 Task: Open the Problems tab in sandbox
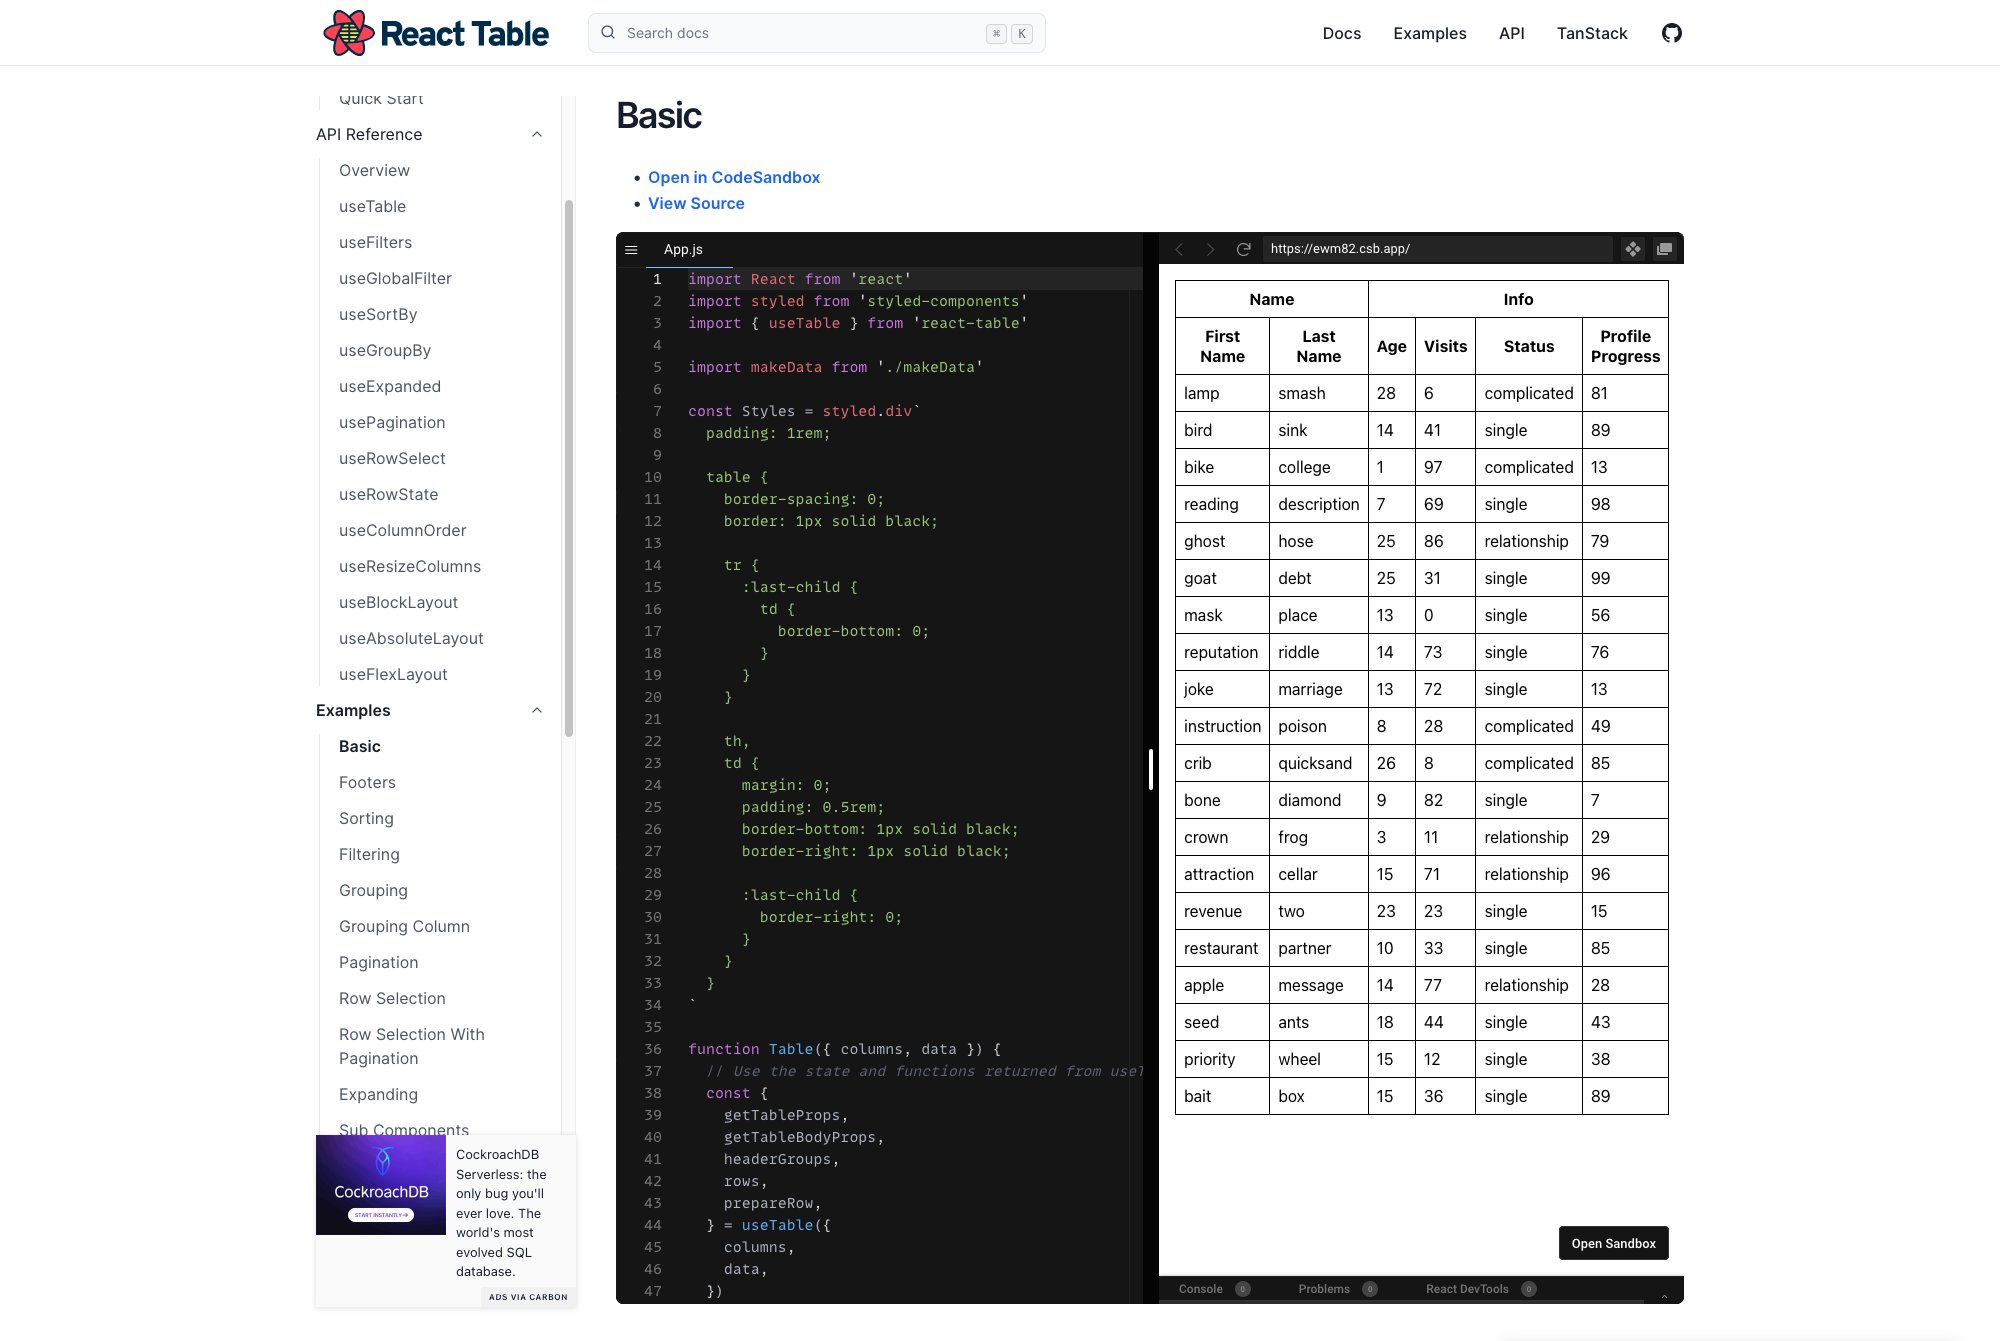tap(1324, 1289)
